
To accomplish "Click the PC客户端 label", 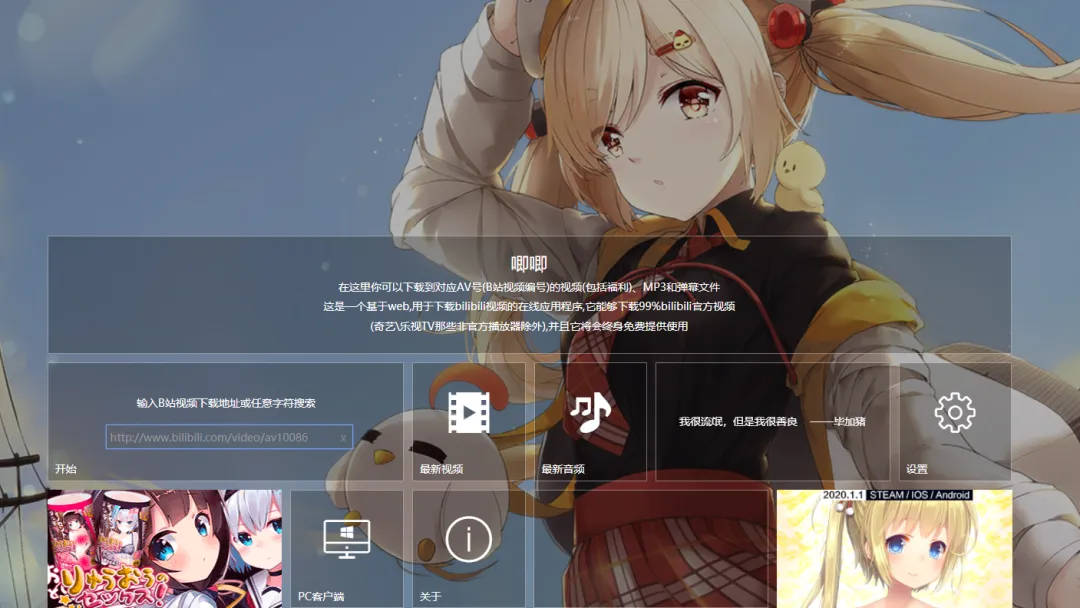I will point(321,596).
